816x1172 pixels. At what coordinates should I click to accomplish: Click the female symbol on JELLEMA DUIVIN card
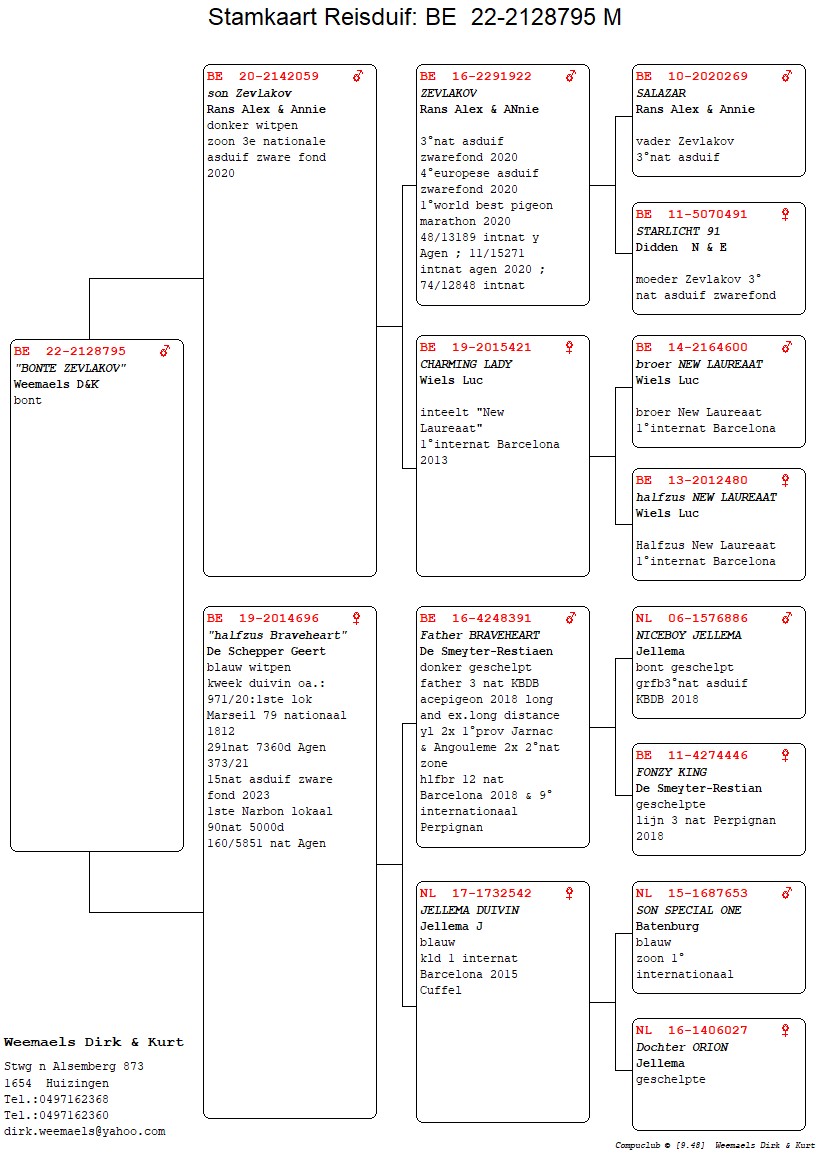[x=570, y=893]
